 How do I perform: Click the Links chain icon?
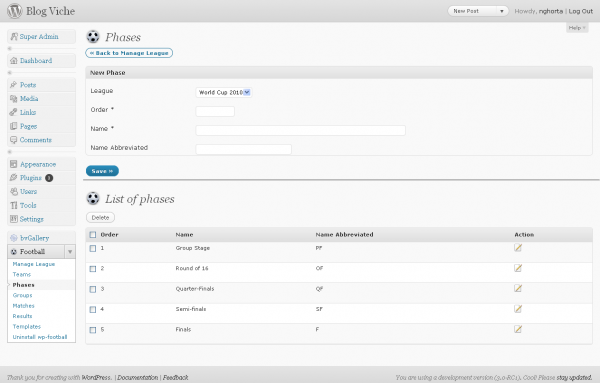coord(14,112)
